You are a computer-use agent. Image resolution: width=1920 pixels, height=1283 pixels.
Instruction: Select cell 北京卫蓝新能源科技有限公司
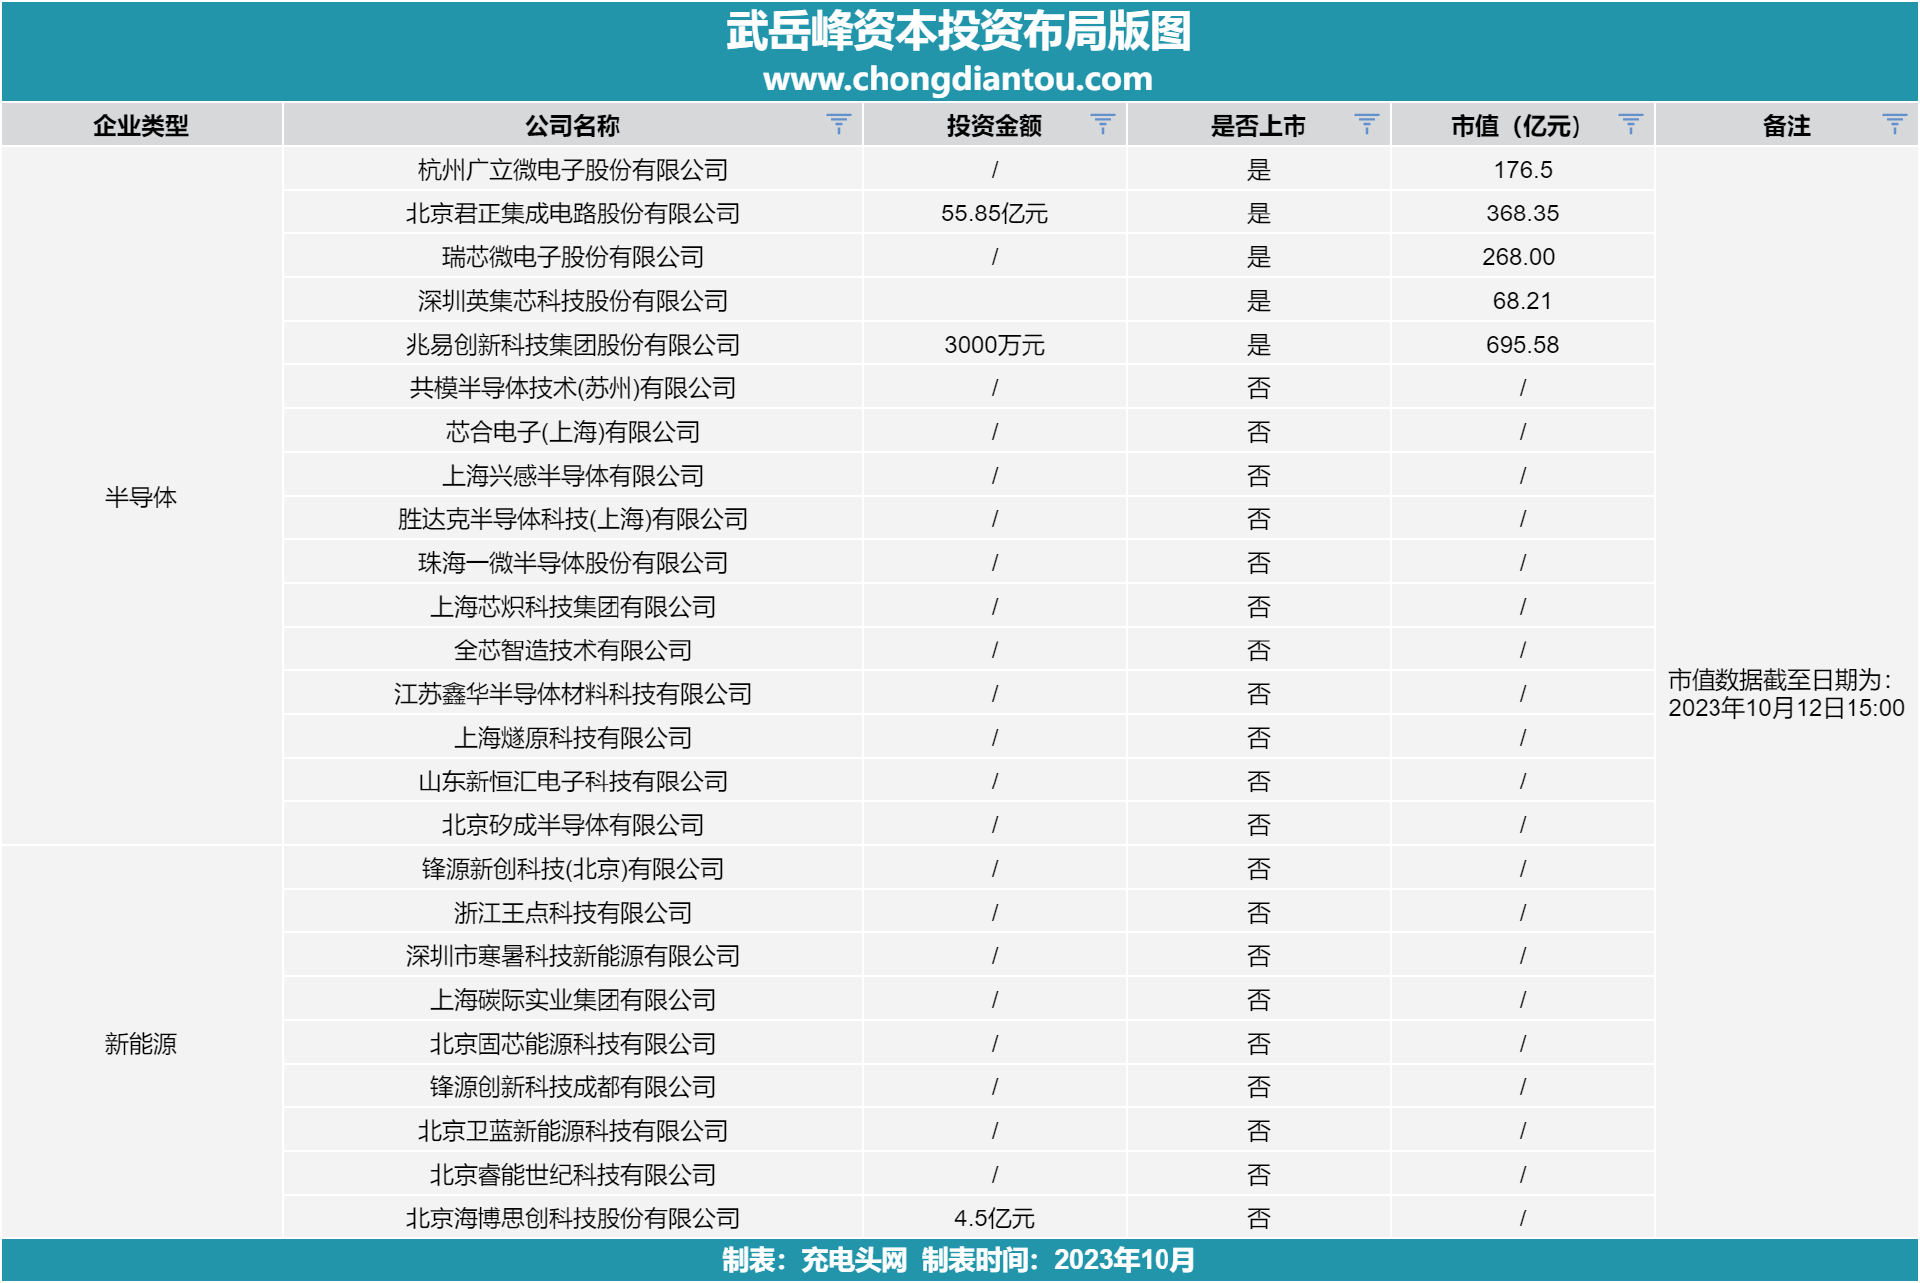(572, 1131)
